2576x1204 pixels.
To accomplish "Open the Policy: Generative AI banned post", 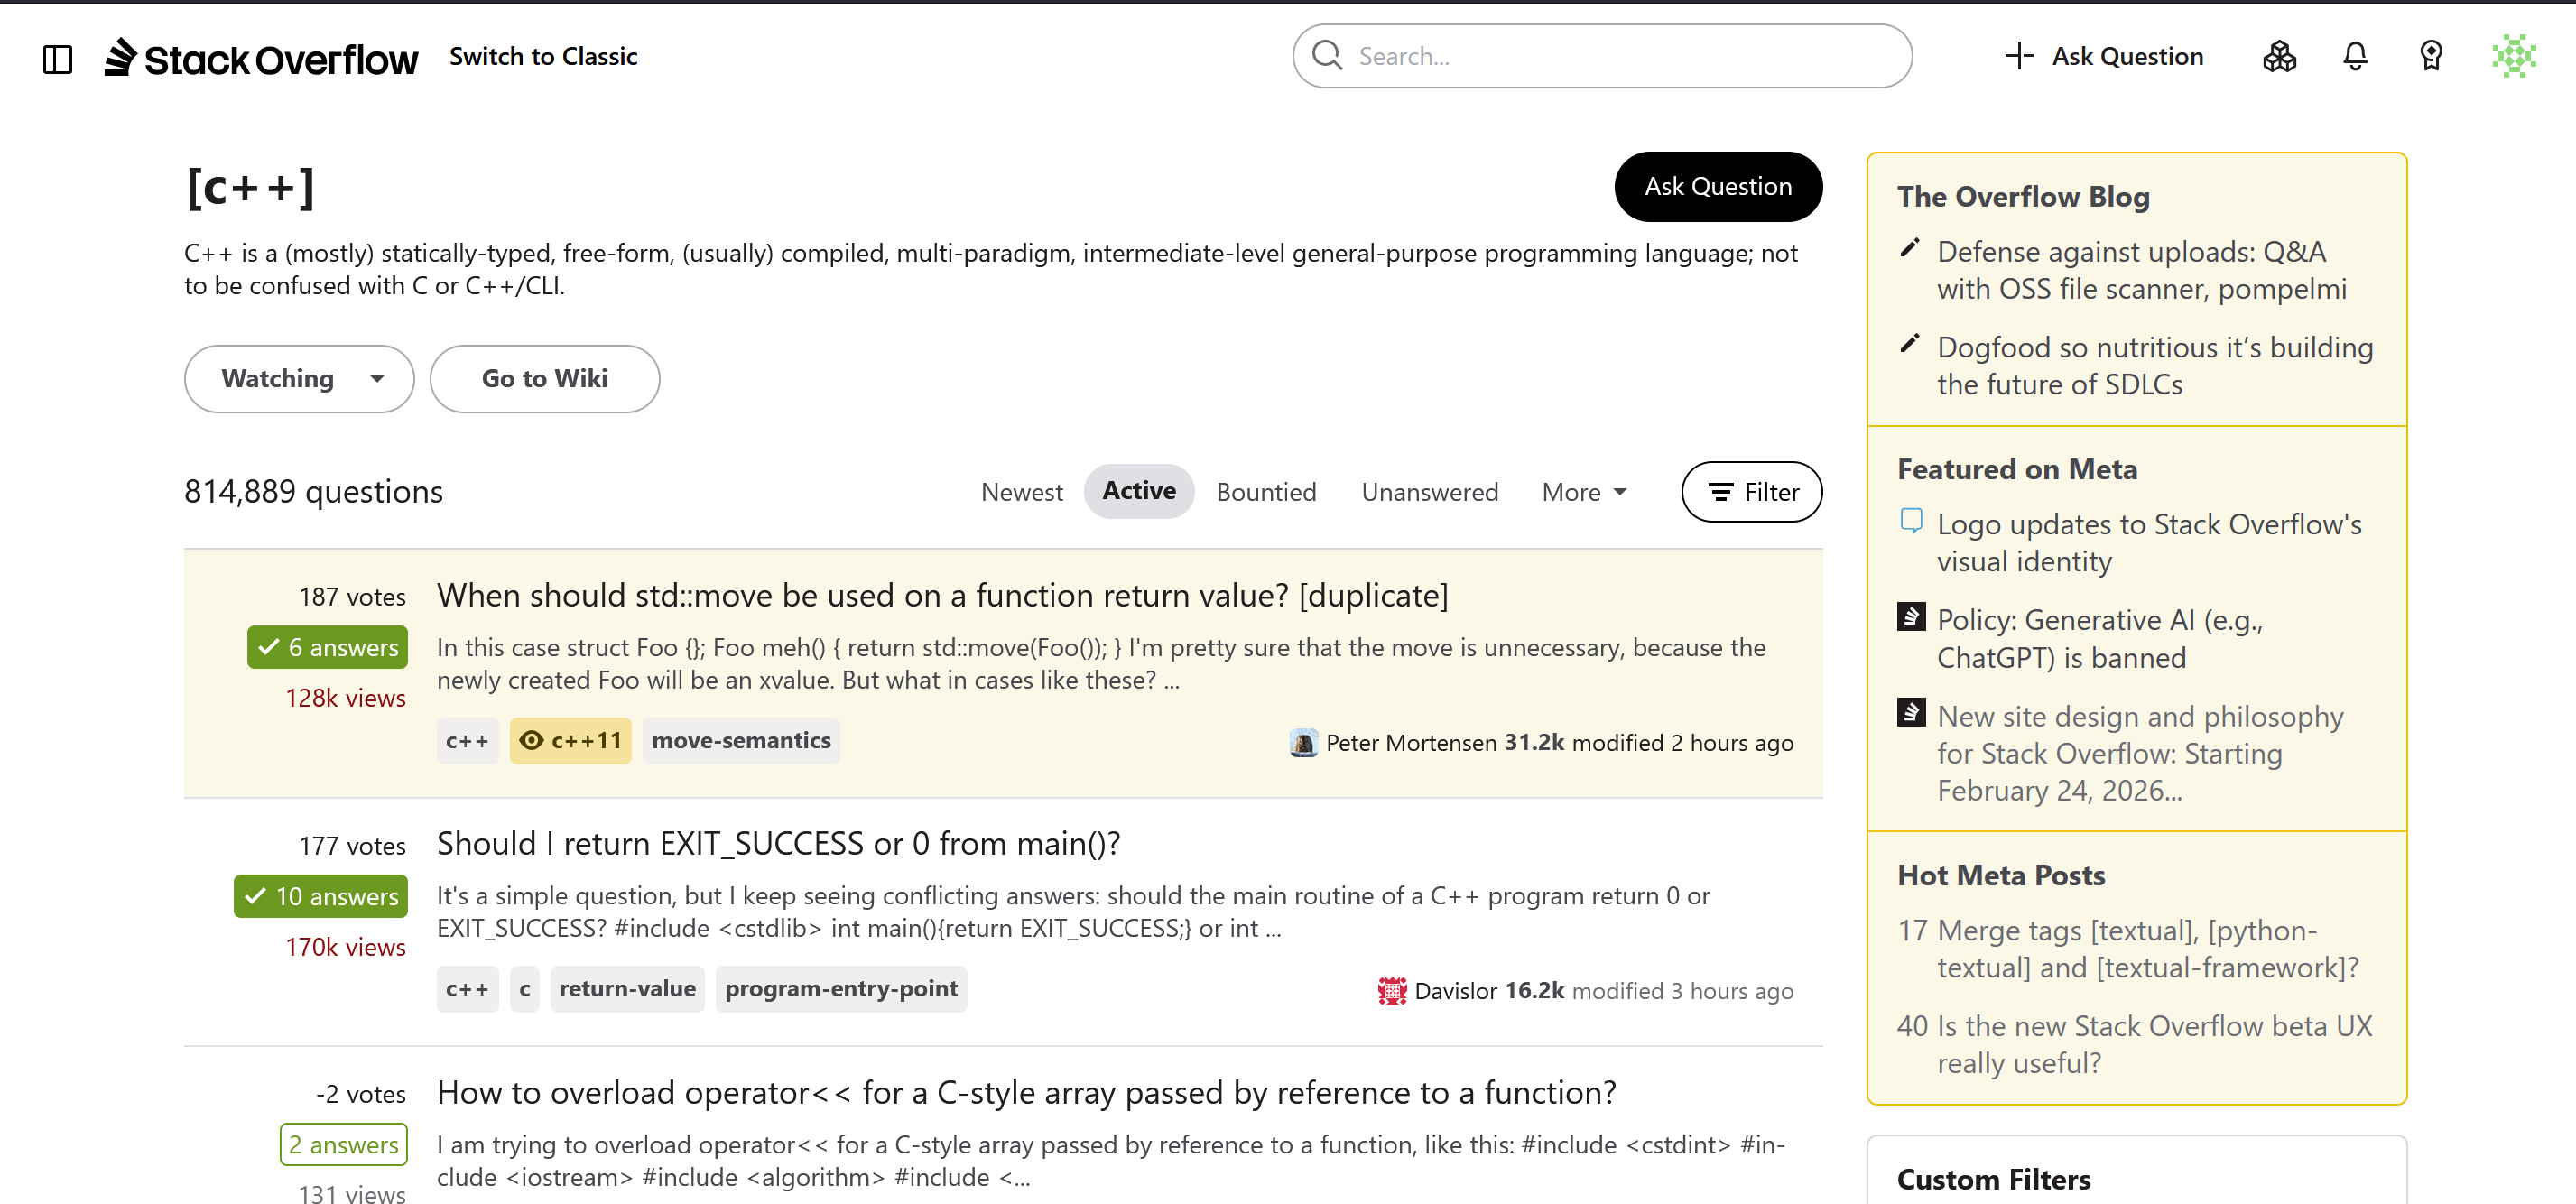I will click(x=2099, y=639).
